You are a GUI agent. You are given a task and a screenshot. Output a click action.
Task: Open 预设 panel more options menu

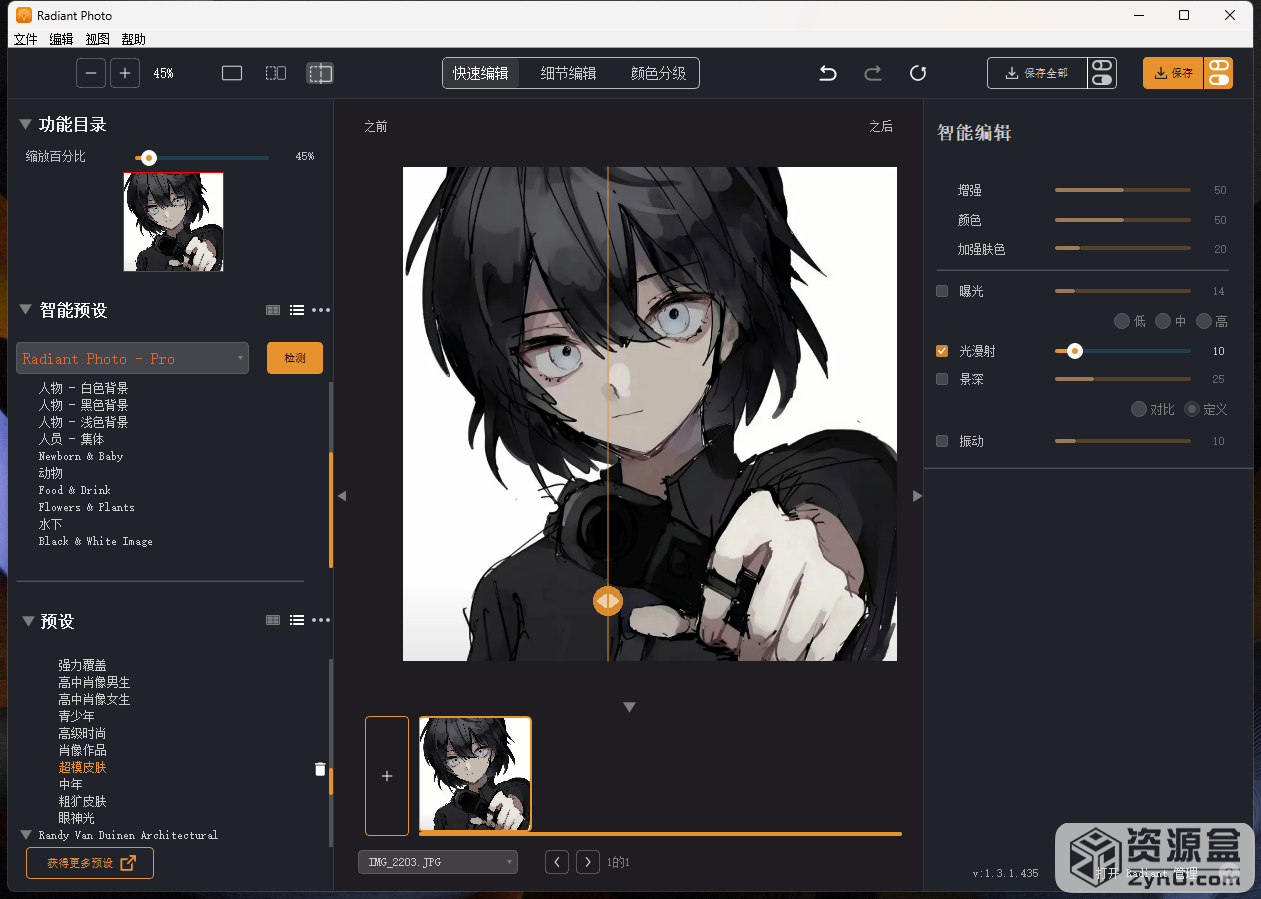coord(321,620)
